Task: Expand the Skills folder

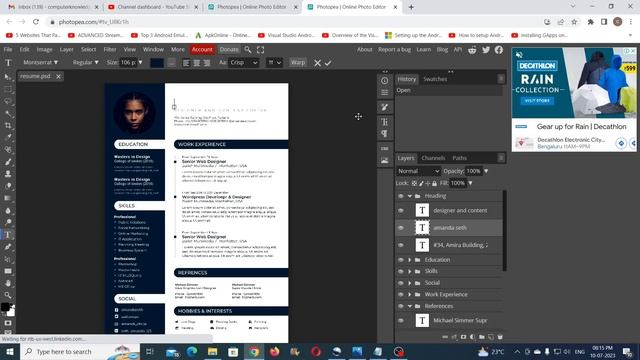Action: pos(409,271)
